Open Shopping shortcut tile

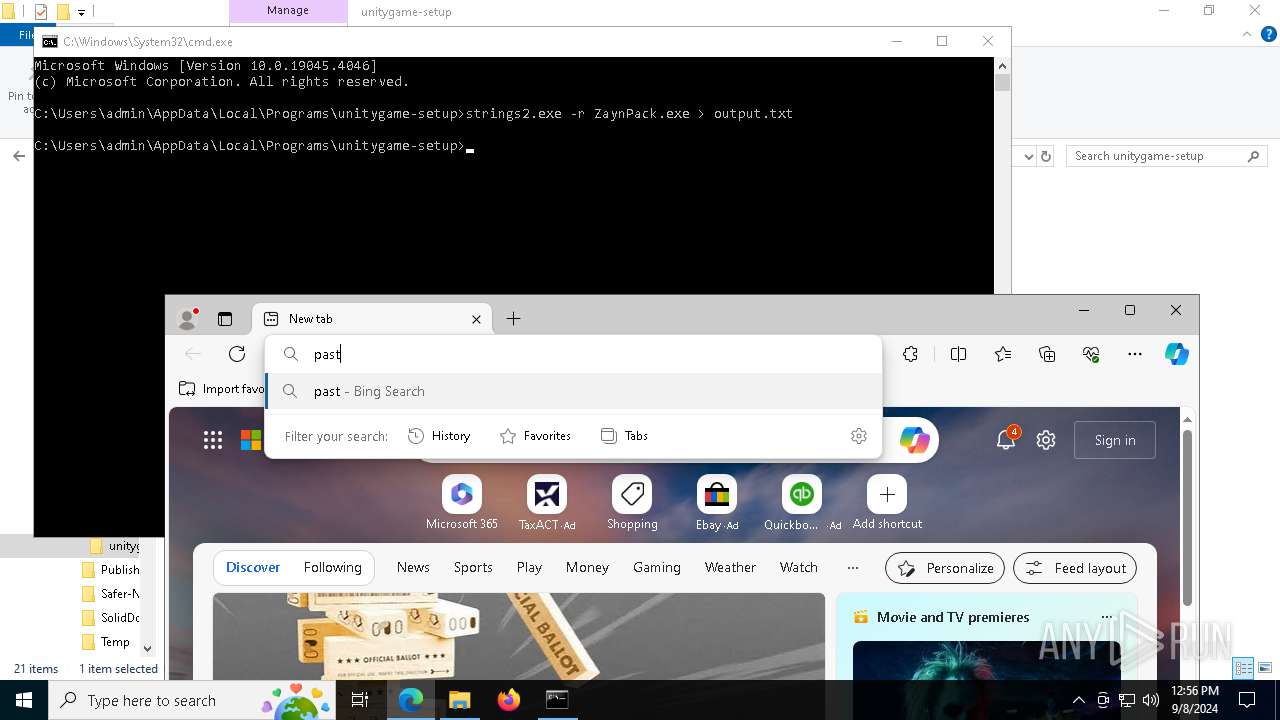pyautogui.click(x=632, y=503)
